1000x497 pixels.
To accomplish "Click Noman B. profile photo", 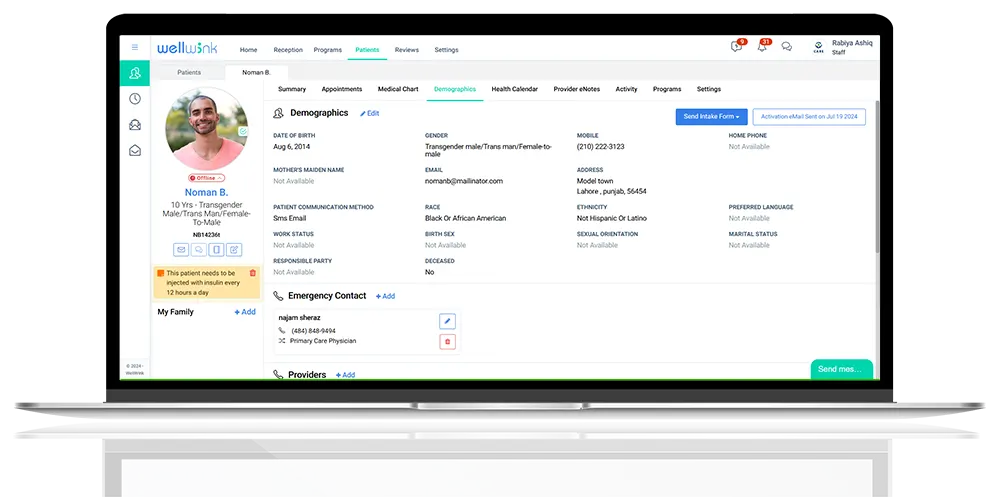I will [207, 129].
